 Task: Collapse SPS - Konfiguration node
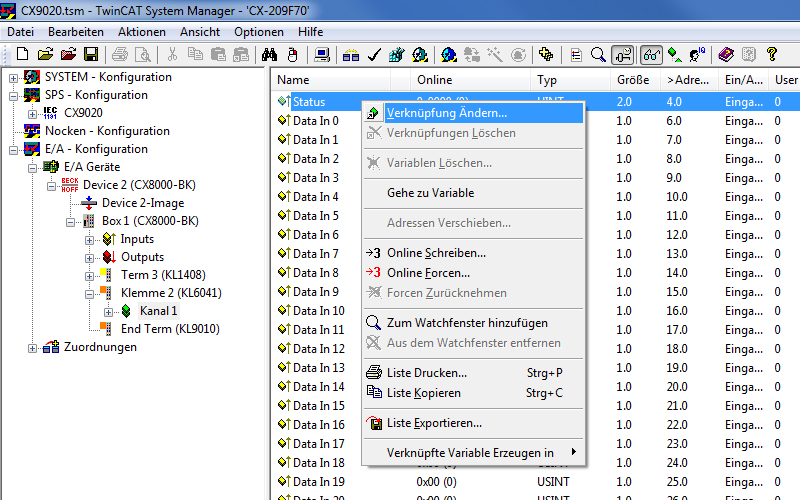13,96
